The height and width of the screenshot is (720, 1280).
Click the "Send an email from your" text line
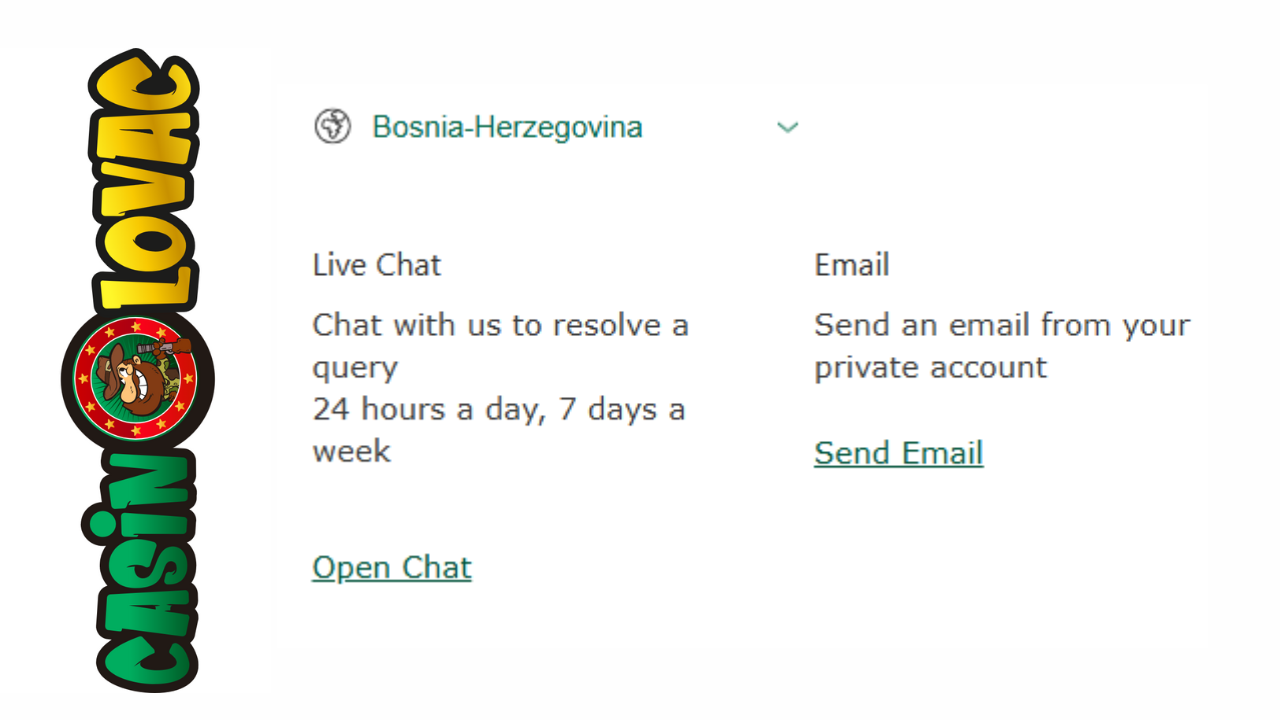[1002, 325]
